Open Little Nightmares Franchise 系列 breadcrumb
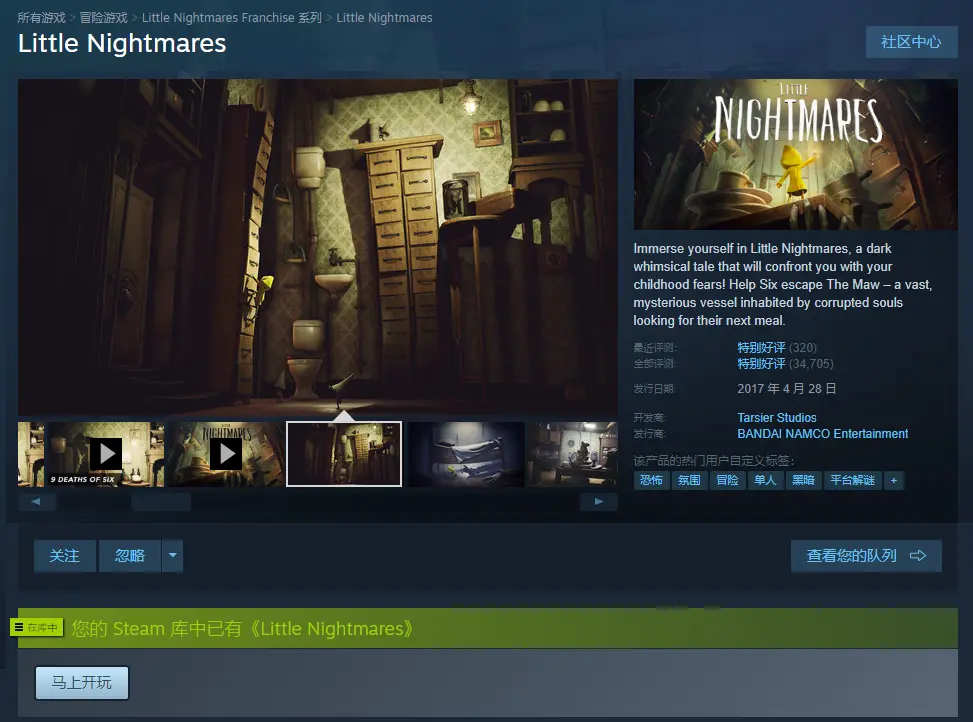This screenshot has height=722, width=973. 231,17
